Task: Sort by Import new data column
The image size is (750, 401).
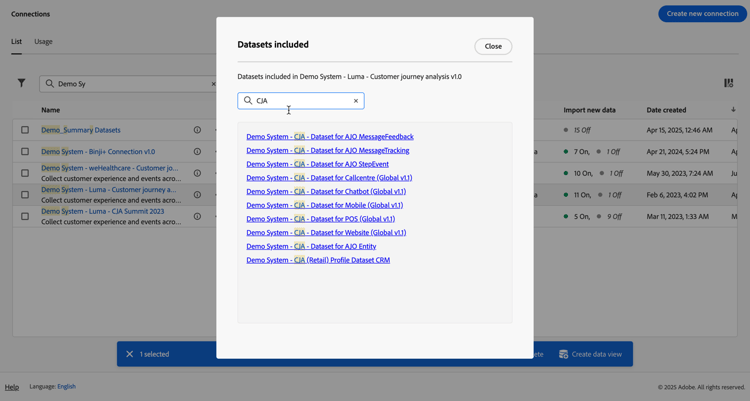Action: 589,110
